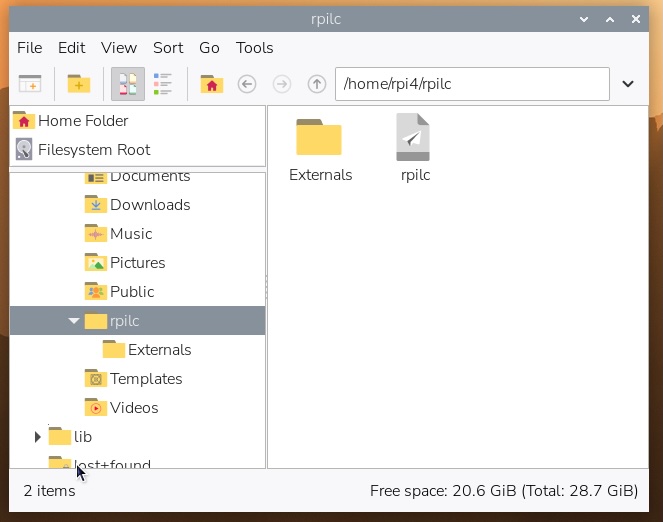The image size is (663, 522).
Task: Click the /home/rpi4/rpilc path field
Action: click(470, 84)
